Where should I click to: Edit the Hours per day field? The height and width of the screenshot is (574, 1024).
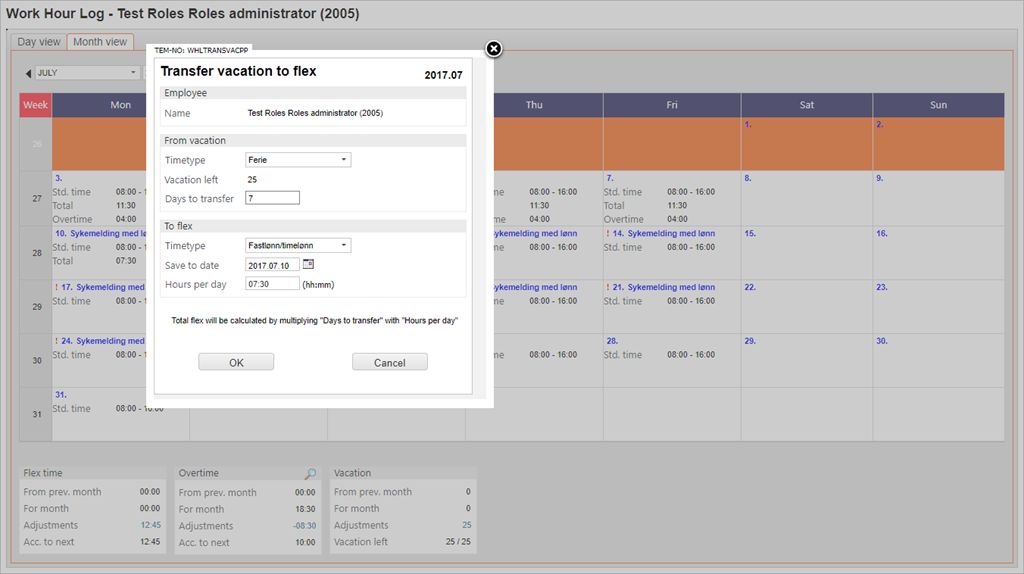pos(272,284)
